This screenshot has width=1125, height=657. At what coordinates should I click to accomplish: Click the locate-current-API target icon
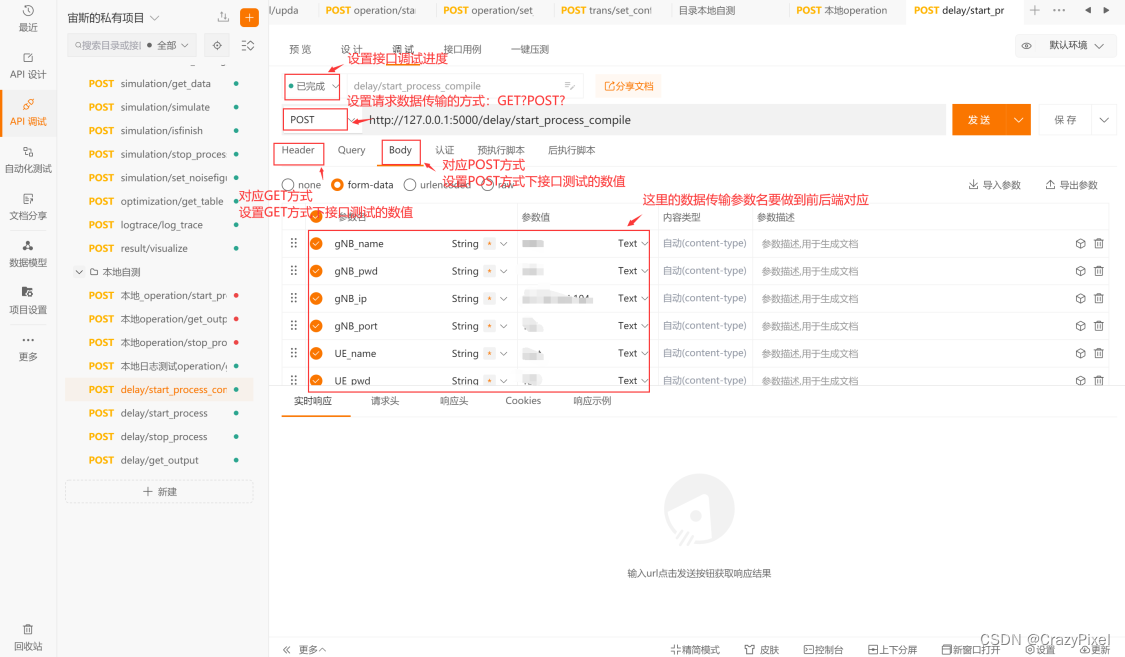pos(217,45)
